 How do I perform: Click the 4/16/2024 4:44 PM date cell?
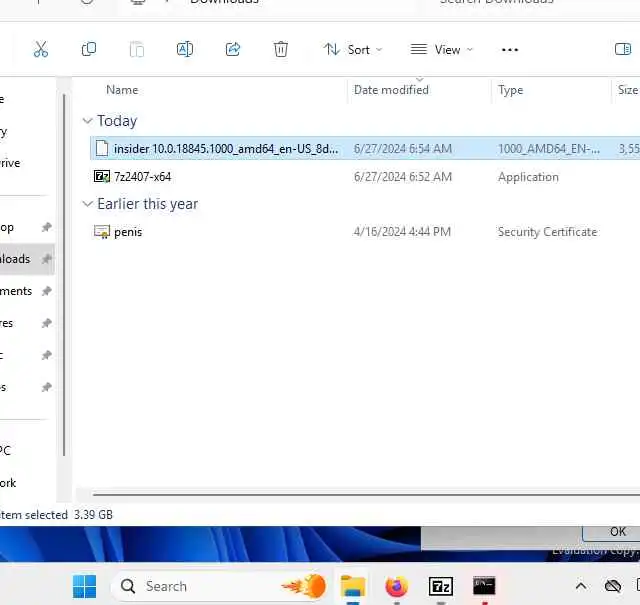(402, 232)
